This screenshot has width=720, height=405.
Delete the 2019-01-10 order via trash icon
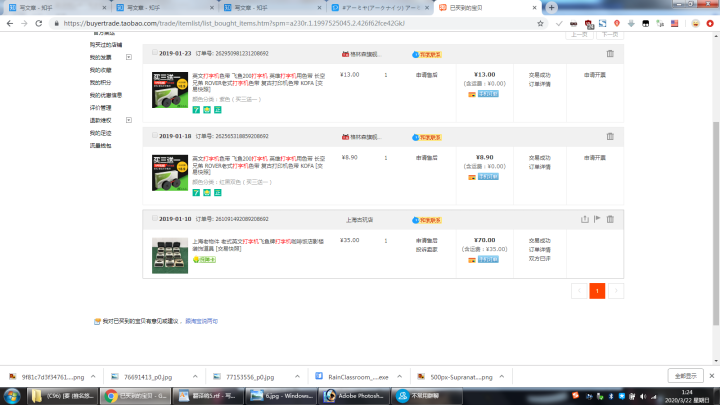[610, 219]
